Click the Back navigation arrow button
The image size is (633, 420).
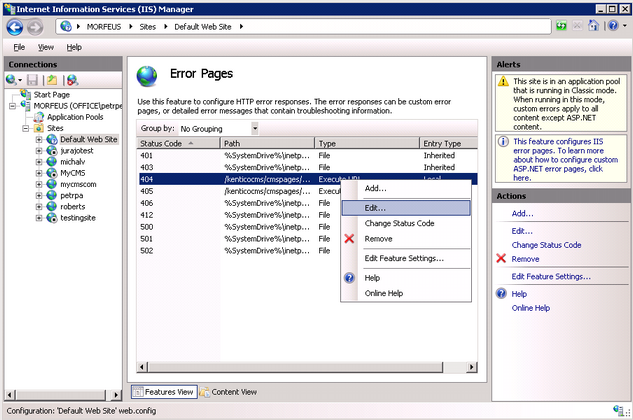pyautogui.click(x=15, y=27)
